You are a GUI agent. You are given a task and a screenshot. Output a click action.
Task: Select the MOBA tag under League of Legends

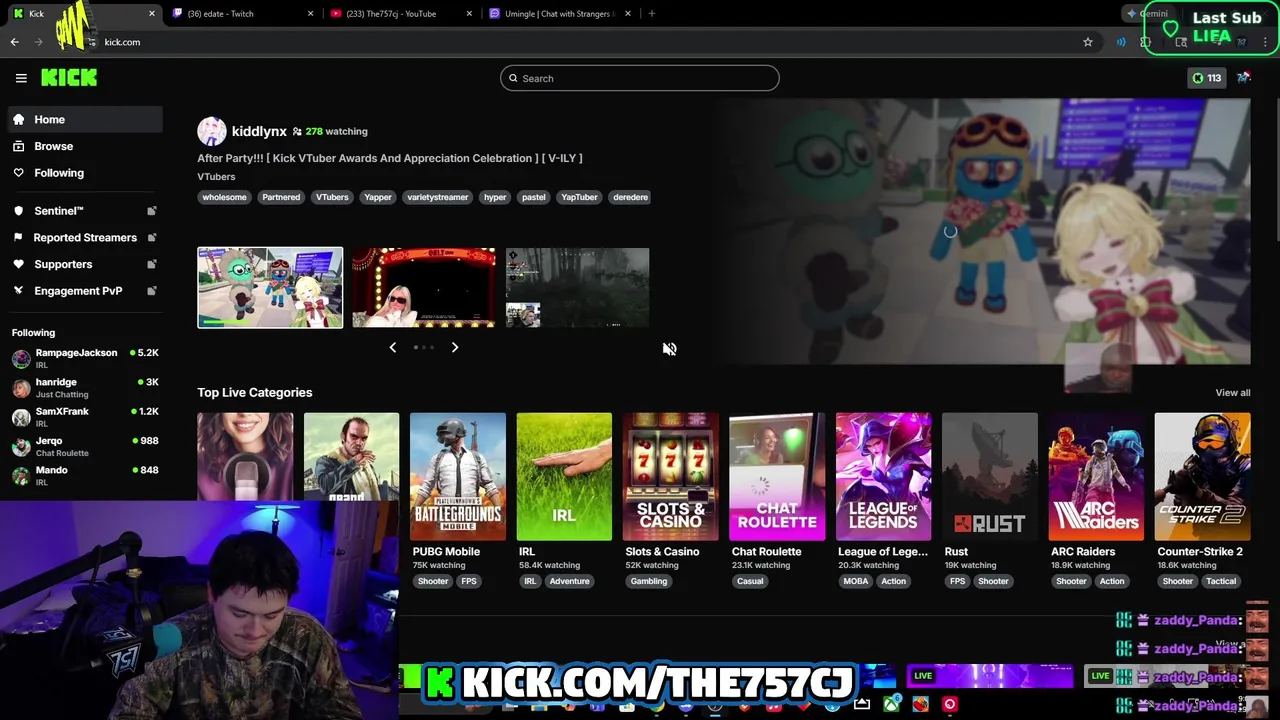coord(856,581)
